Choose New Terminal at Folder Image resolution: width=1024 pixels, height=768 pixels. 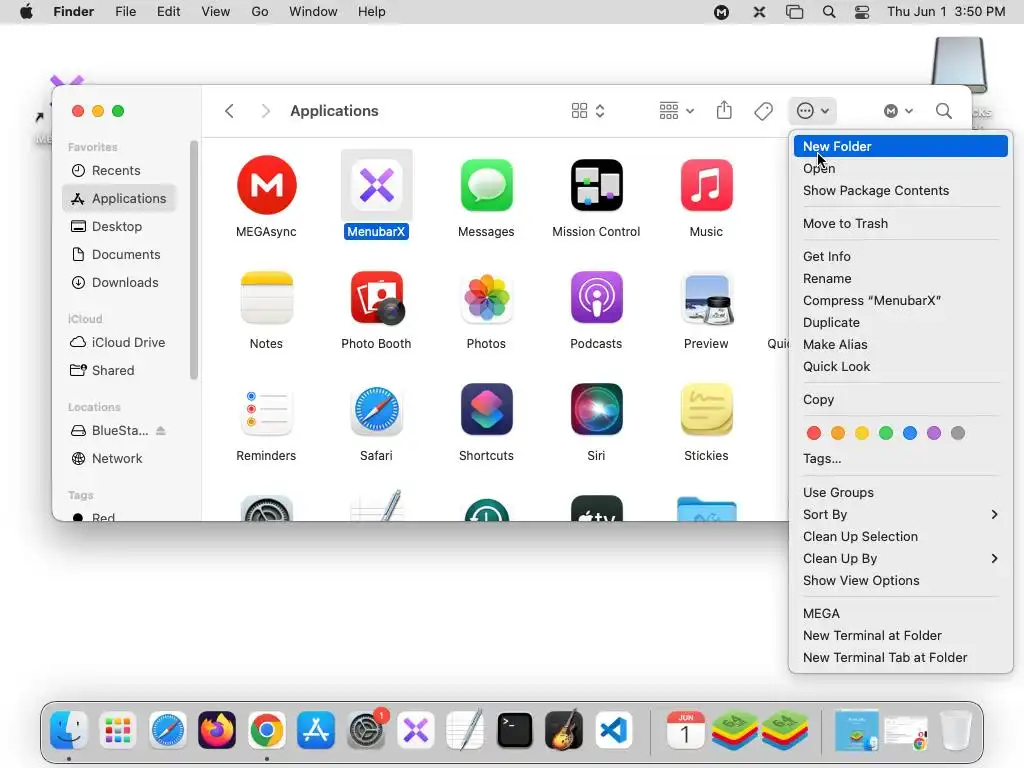(x=901, y=635)
